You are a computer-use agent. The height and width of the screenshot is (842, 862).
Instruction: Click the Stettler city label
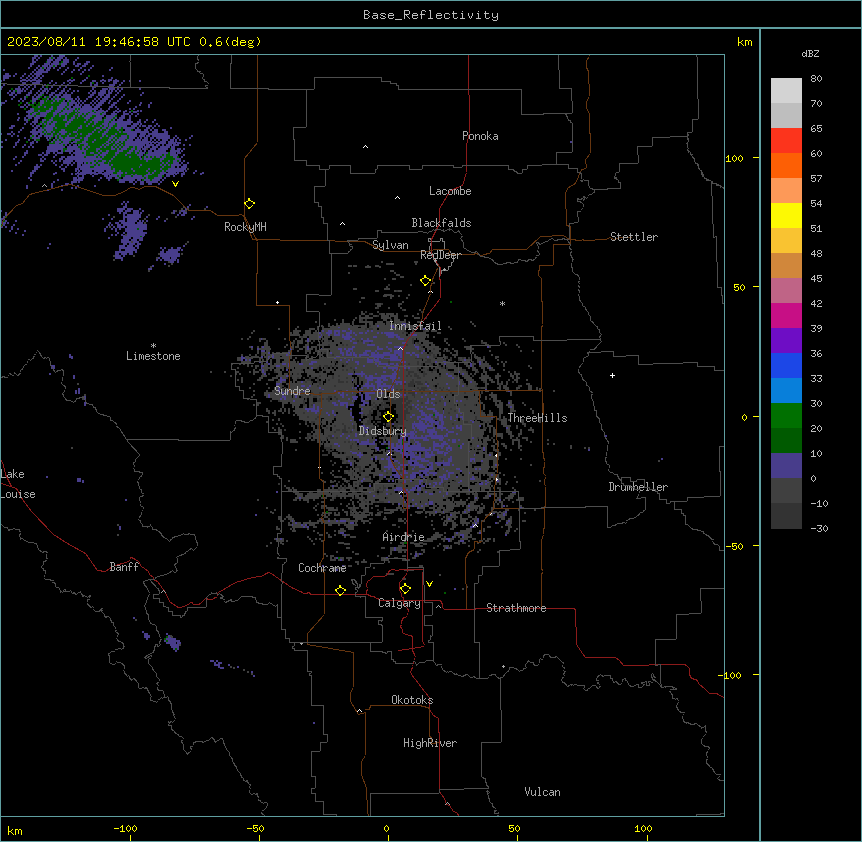point(634,237)
